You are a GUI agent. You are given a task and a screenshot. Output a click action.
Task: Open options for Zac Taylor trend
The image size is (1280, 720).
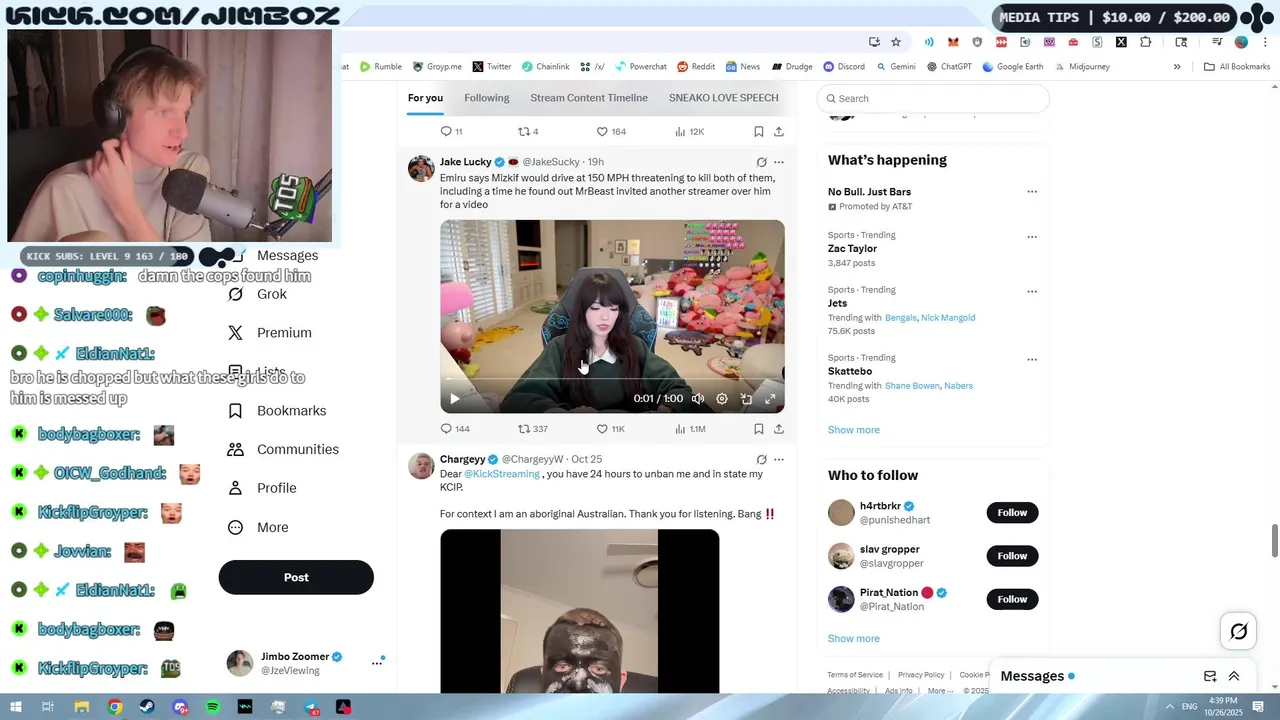pyautogui.click(x=1032, y=237)
